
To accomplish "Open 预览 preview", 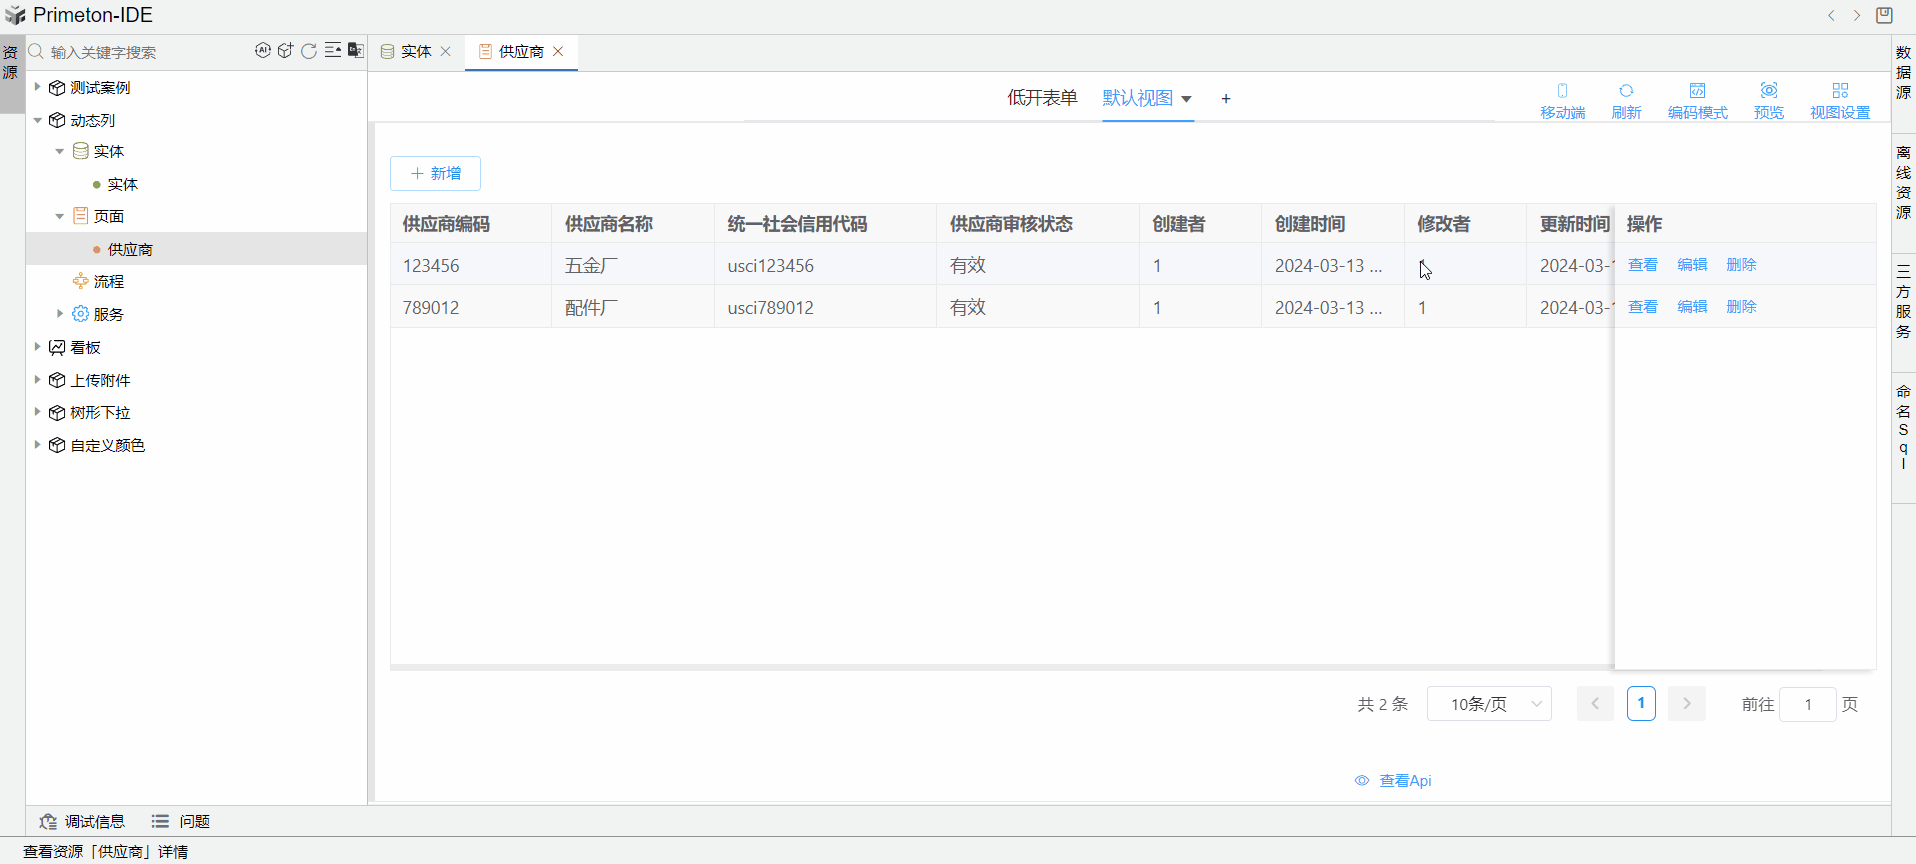I will tap(1768, 100).
